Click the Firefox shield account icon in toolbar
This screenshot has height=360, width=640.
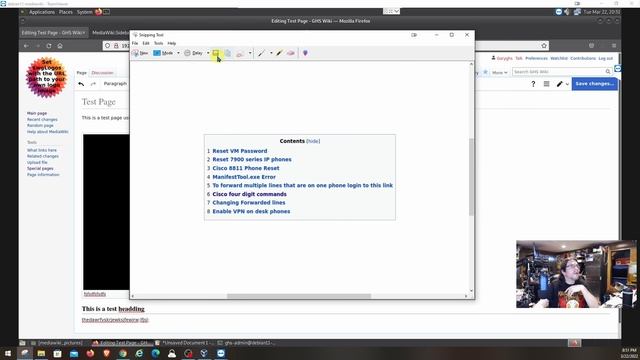coord(591,46)
